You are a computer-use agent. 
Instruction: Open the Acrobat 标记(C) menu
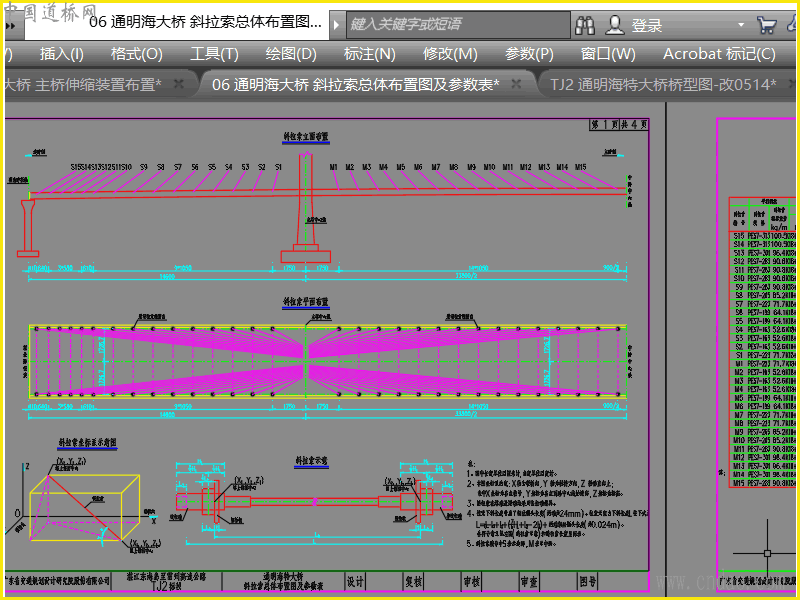(719, 54)
